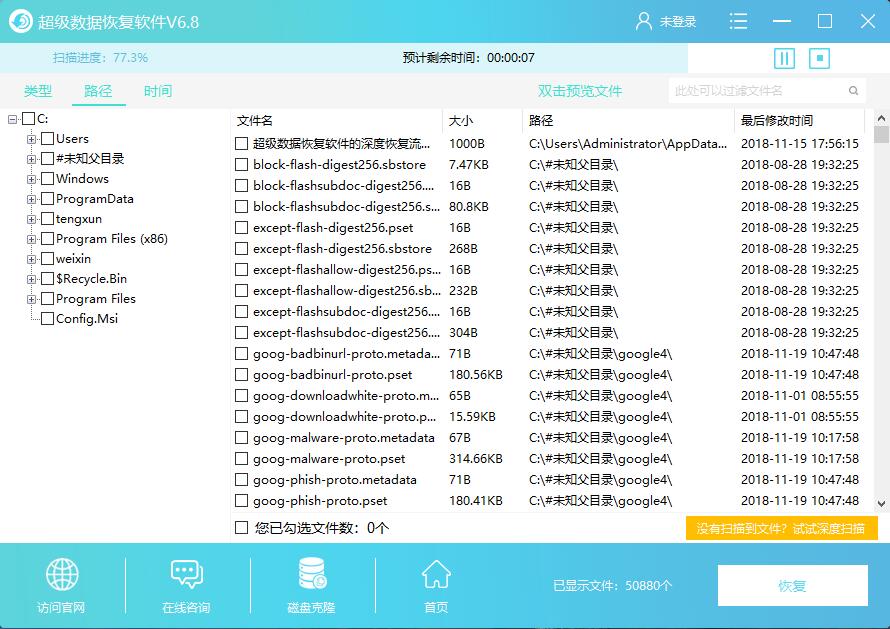Close the recovery software window

click(x=867, y=22)
